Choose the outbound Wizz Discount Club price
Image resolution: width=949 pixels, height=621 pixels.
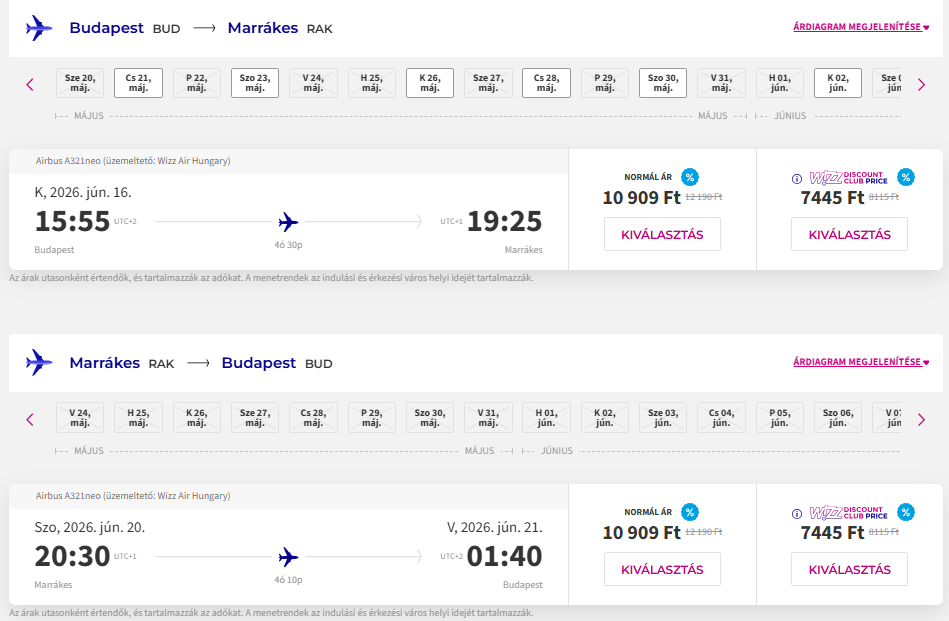[x=849, y=234]
